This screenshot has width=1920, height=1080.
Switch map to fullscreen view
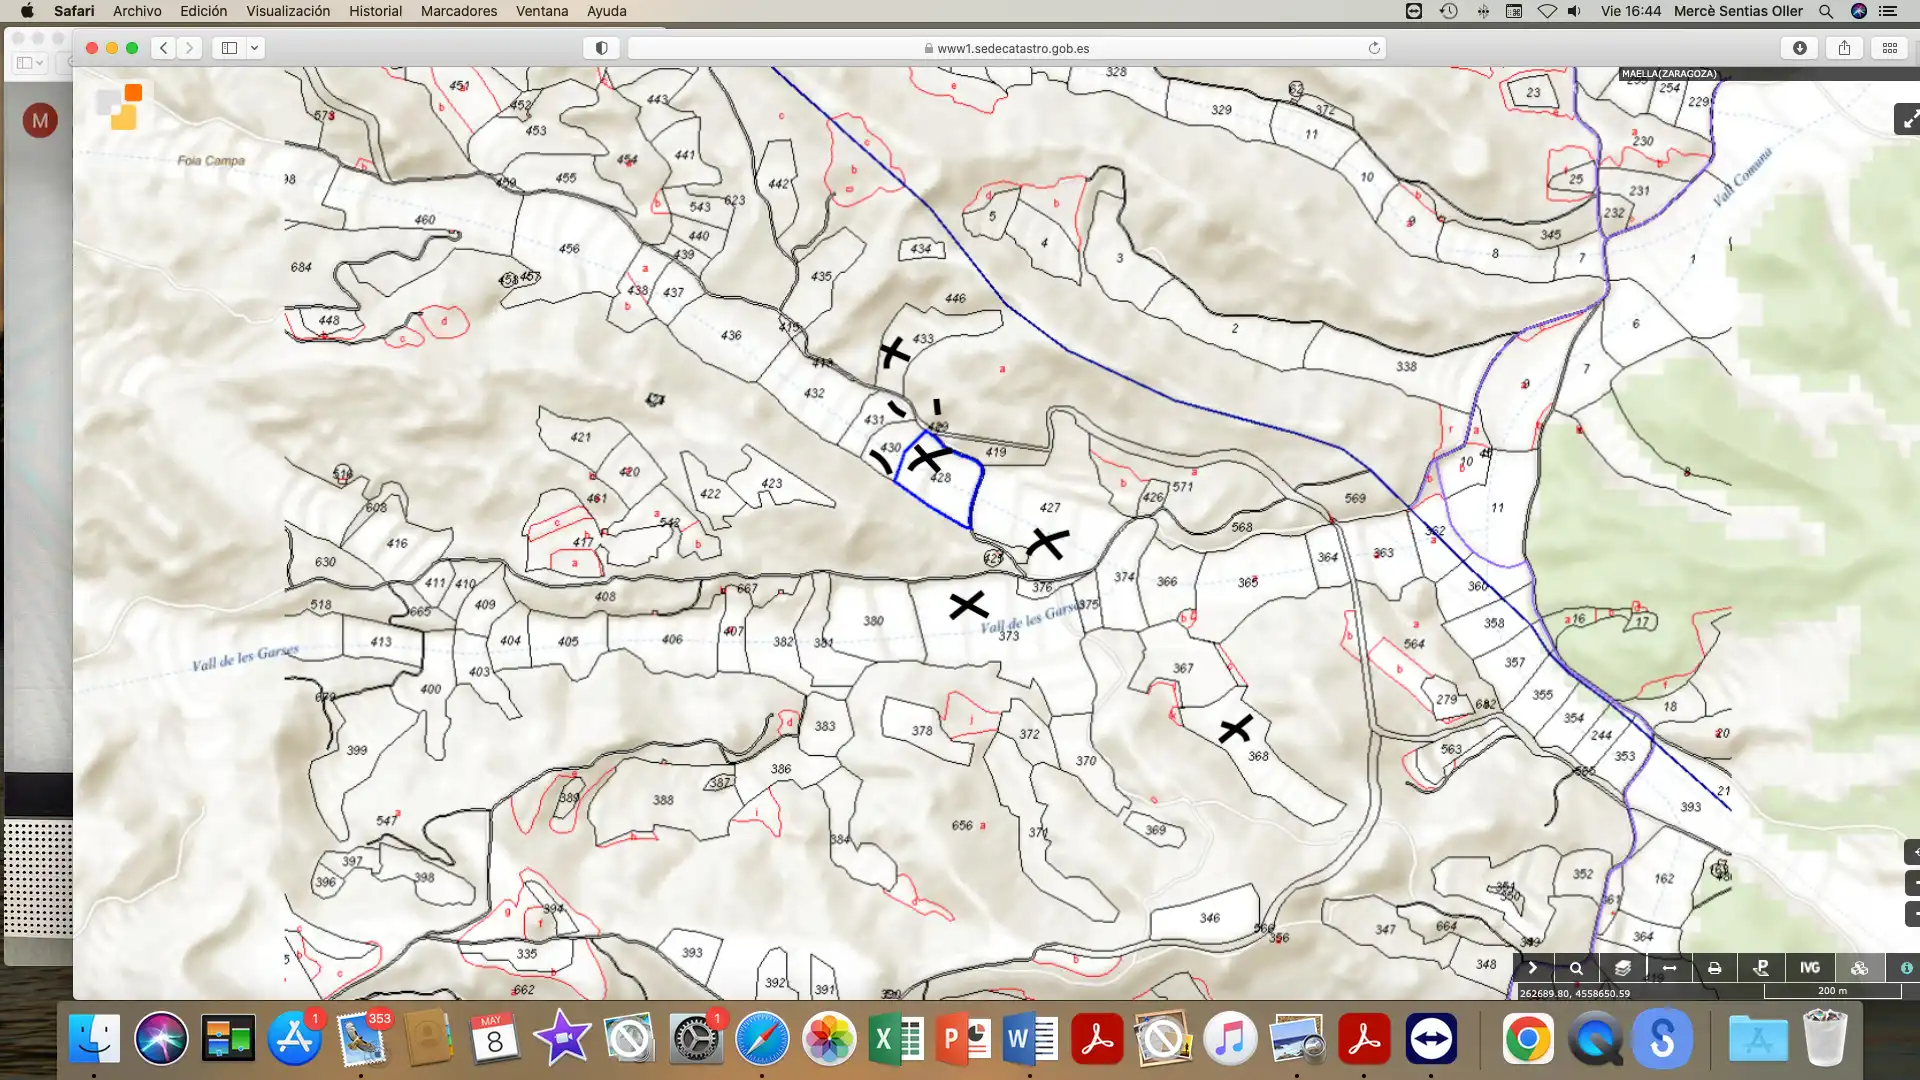click(x=1909, y=120)
